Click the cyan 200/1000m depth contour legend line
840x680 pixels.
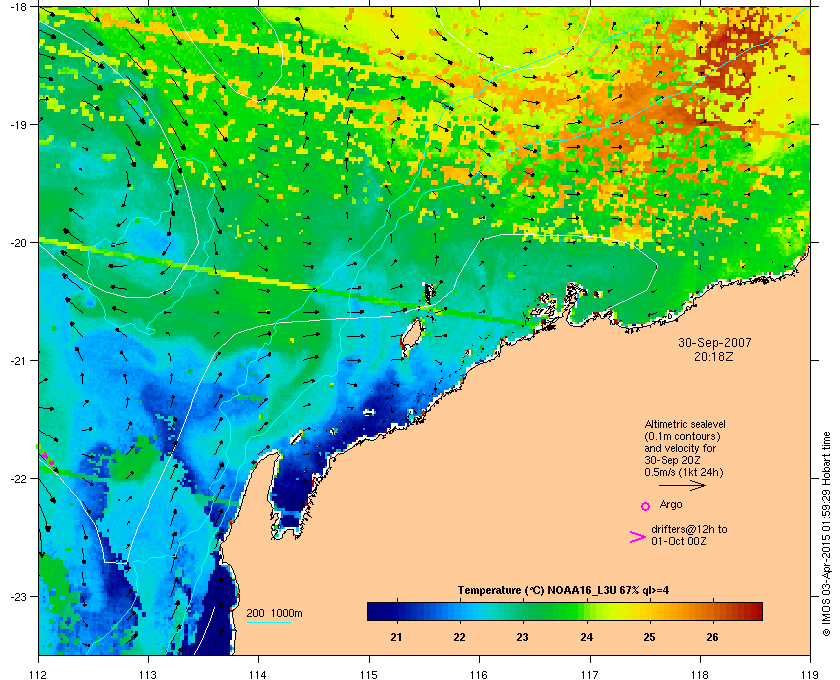point(268,623)
